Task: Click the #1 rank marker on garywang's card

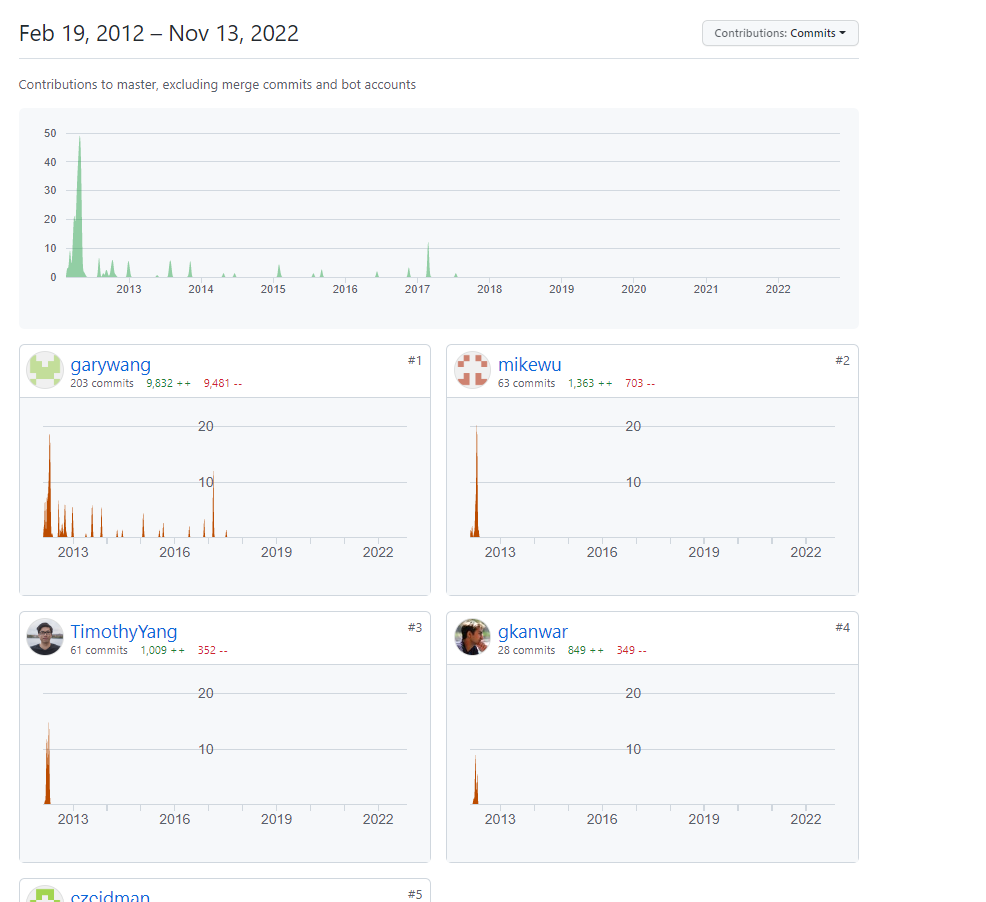Action: (x=415, y=360)
